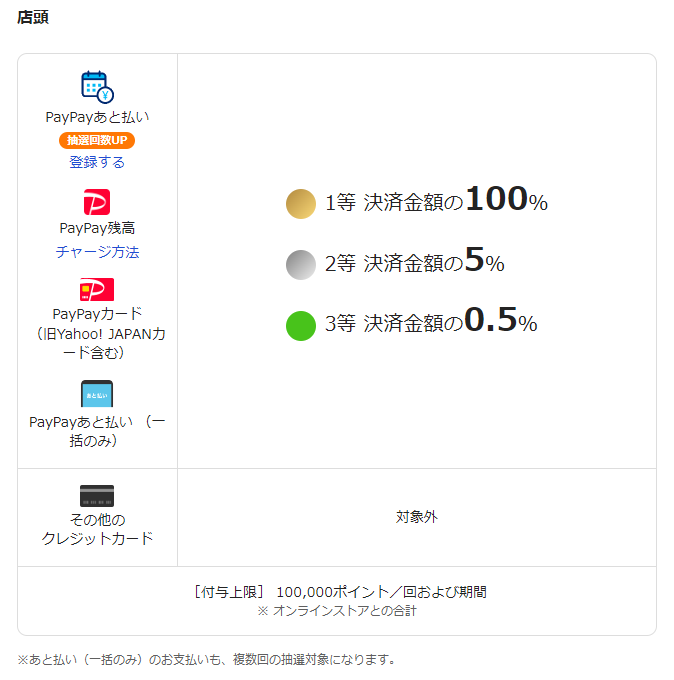The image size is (674, 680).
Task: Click the PayPay残高 label
Action: coord(97,228)
